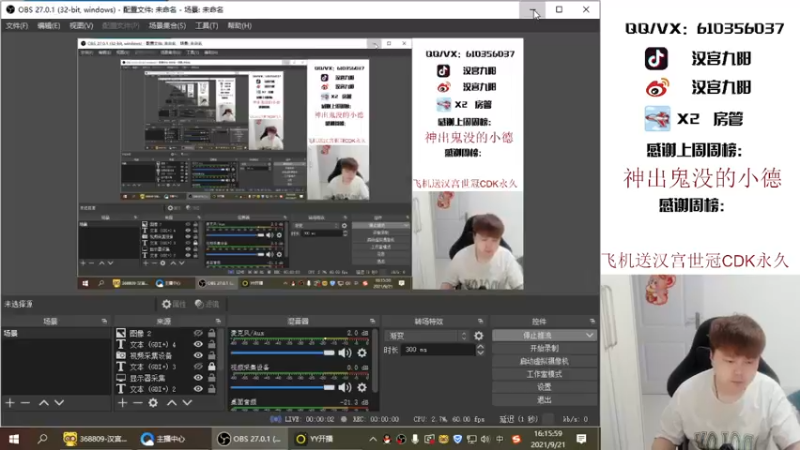Switch to YY开播 taskbar app

pyautogui.click(x=315, y=439)
